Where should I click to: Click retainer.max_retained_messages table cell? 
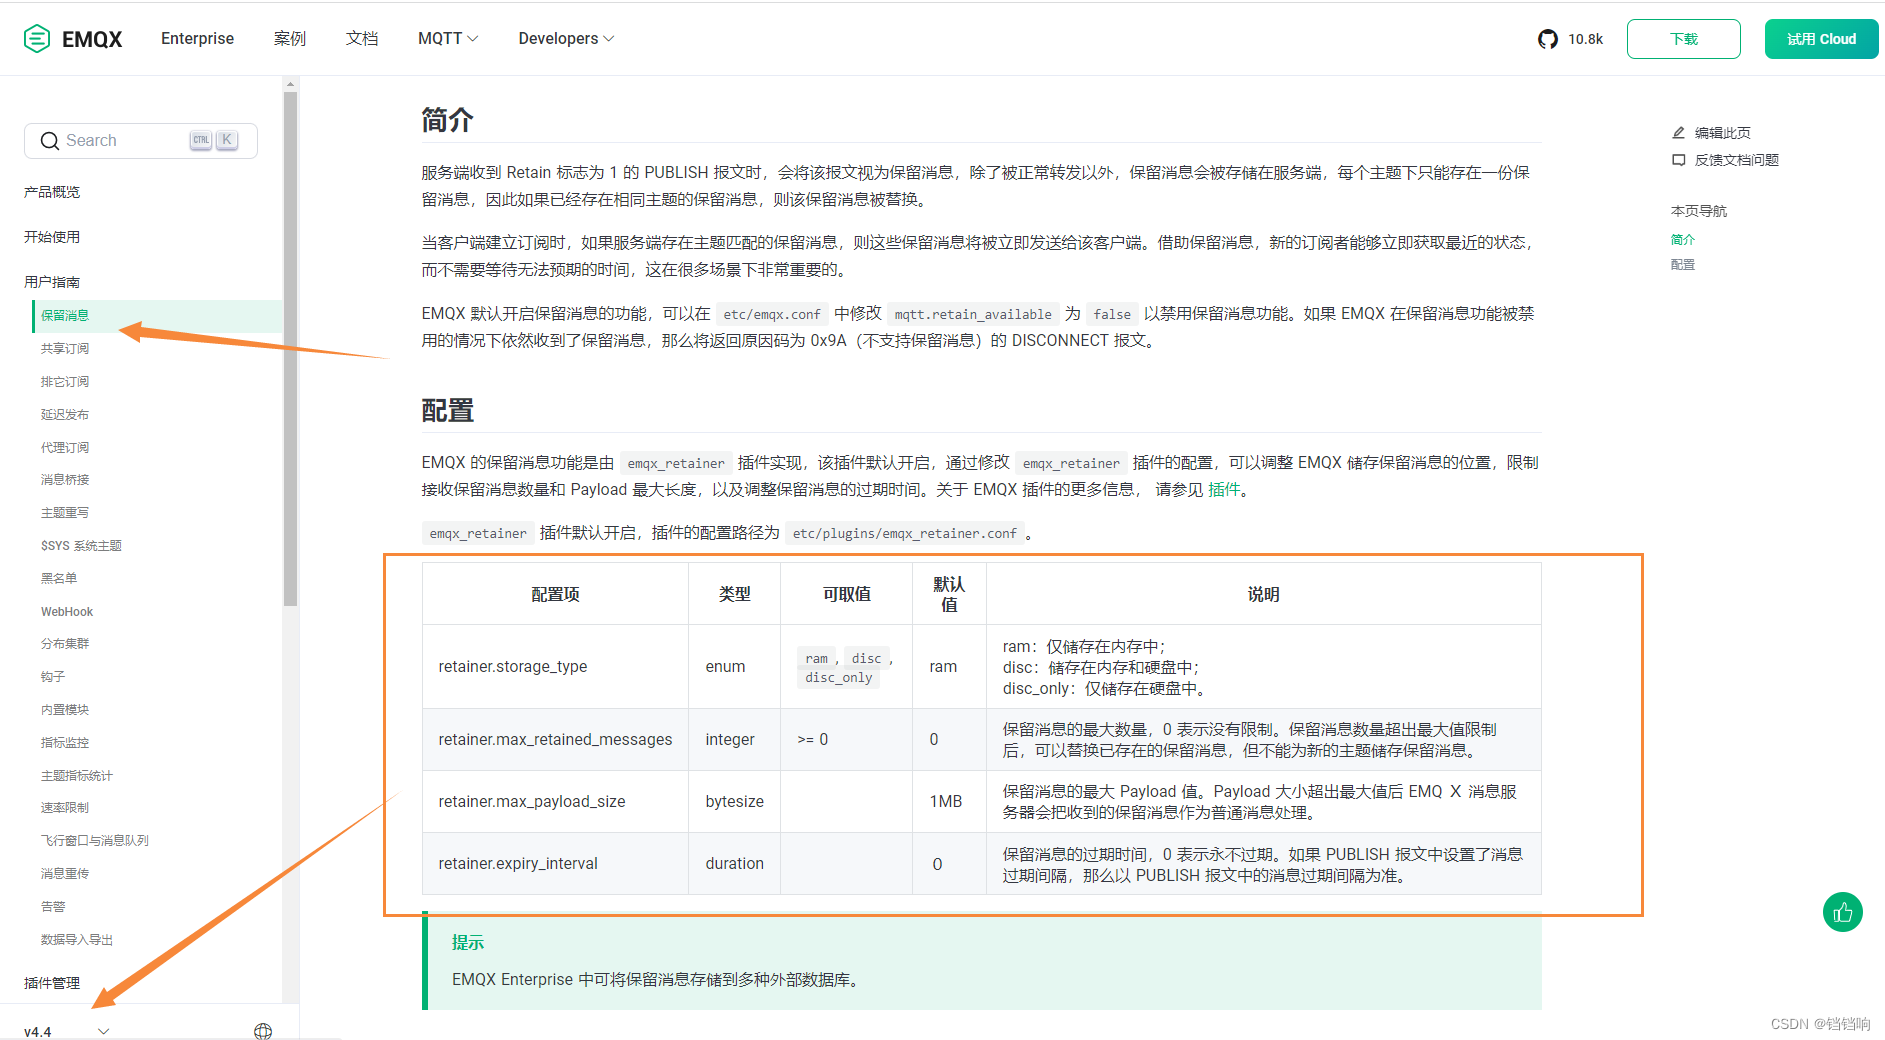click(555, 740)
